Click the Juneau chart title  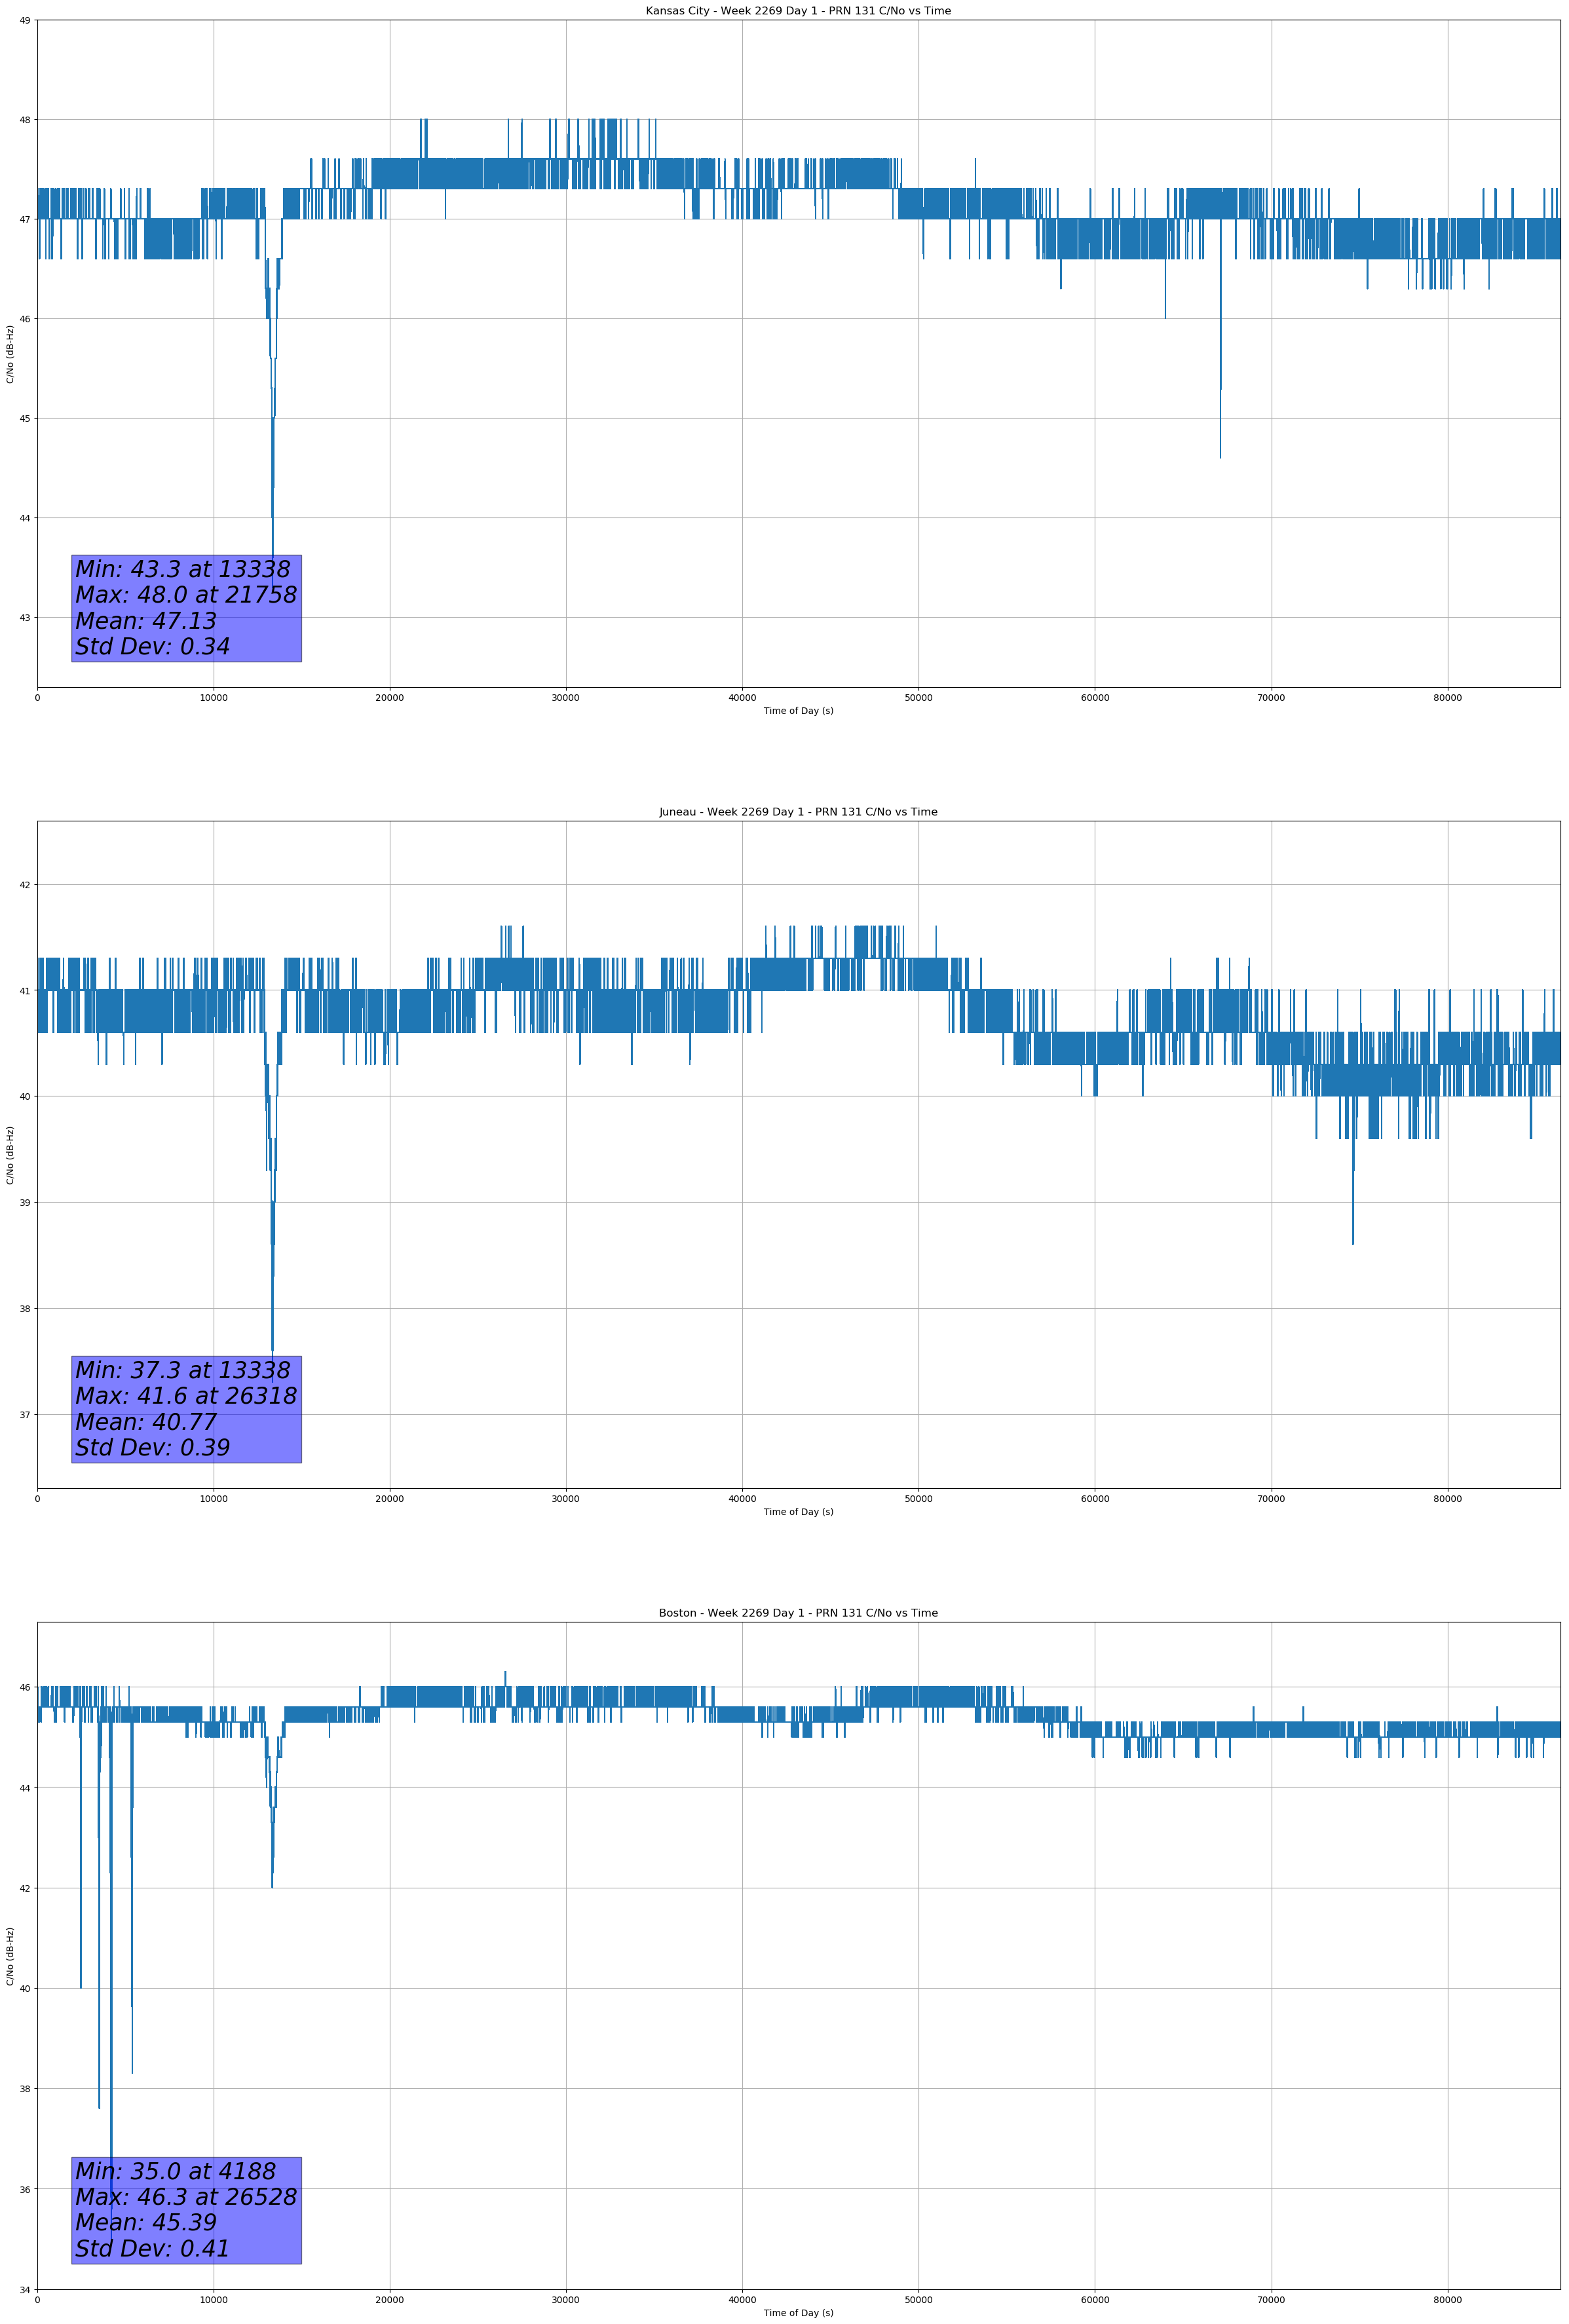point(798,812)
